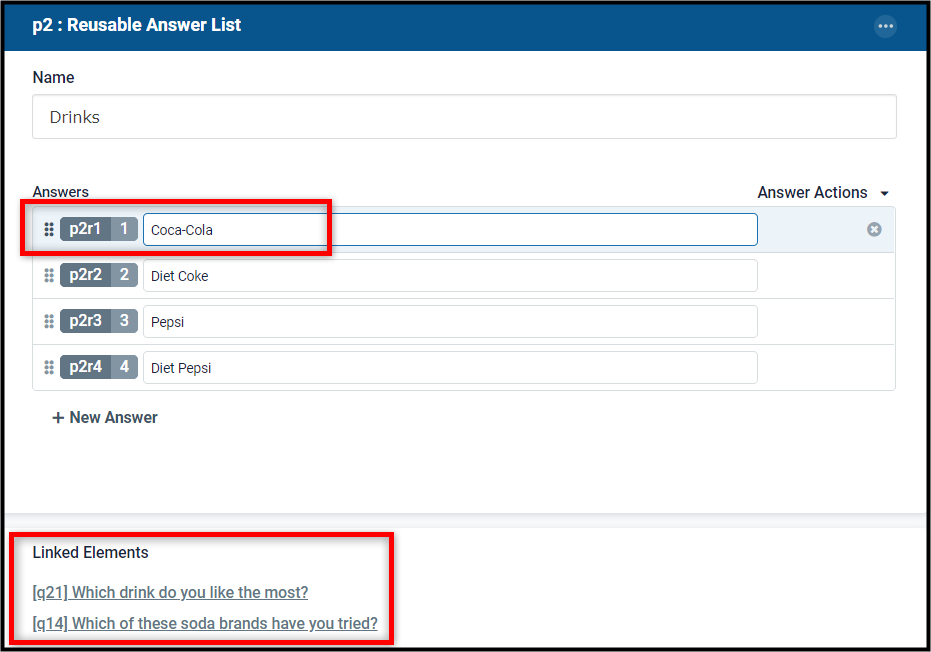931x652 pixels.
Task: Select the p2r2 answer label badge
Action: pos(86,275)
